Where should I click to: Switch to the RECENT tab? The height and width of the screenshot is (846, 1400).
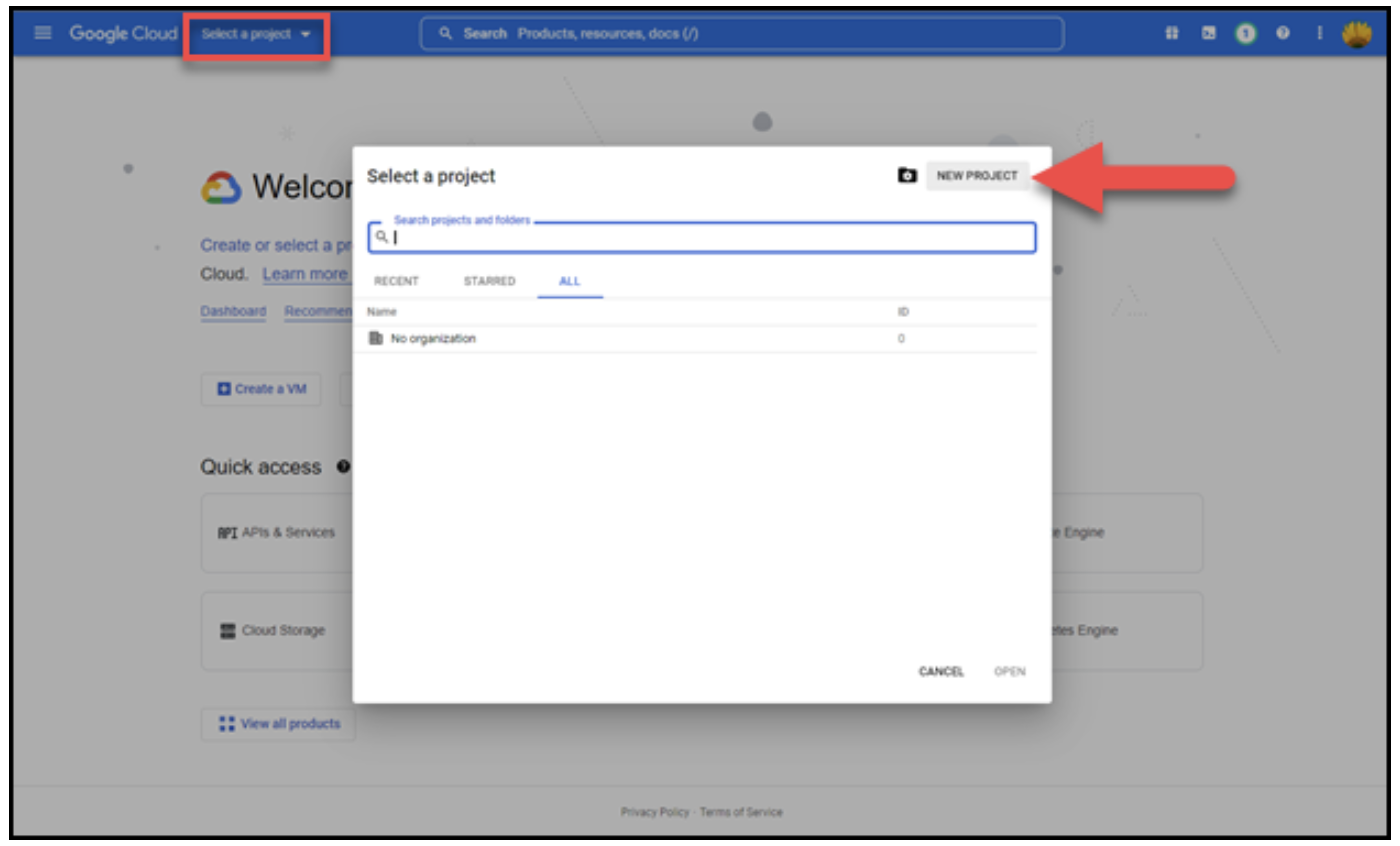[396, 281]
